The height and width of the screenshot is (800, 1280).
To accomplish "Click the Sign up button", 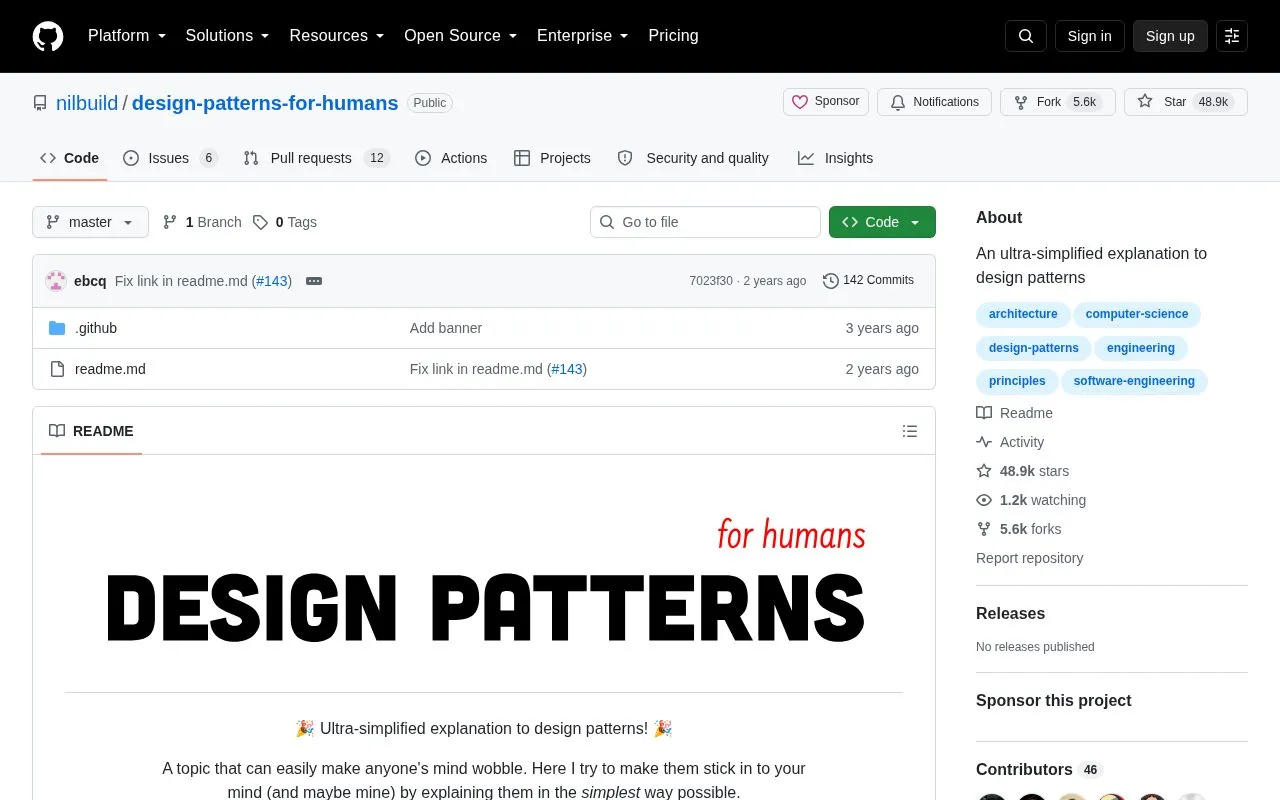I will click(1170, 36).
